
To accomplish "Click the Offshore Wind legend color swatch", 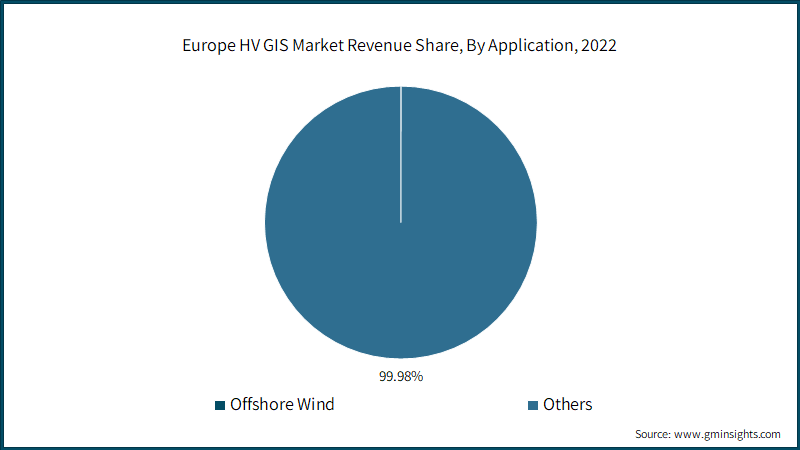I will (220, 406).
